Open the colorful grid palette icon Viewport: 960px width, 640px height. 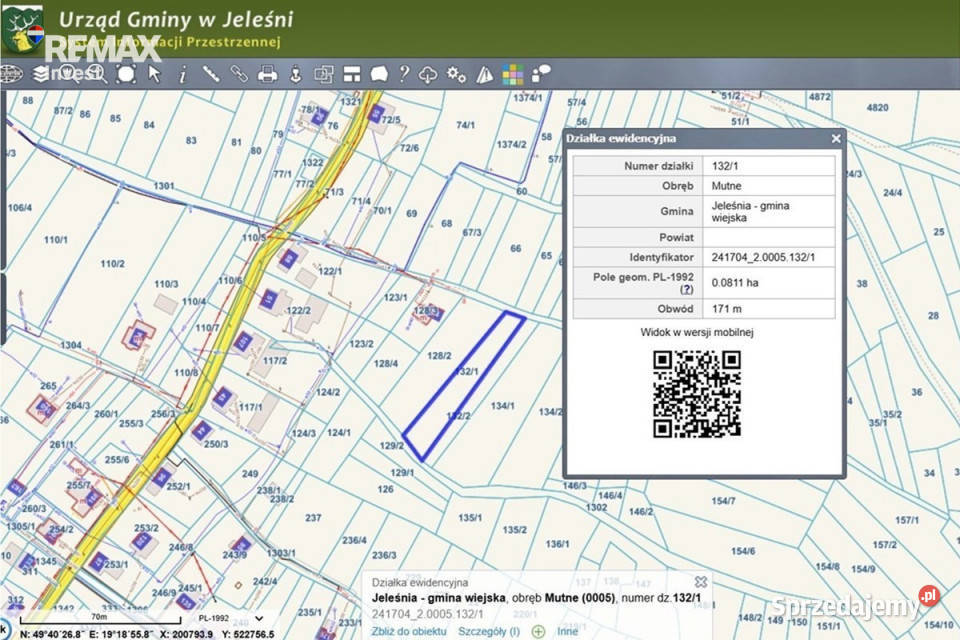(512, 75)
